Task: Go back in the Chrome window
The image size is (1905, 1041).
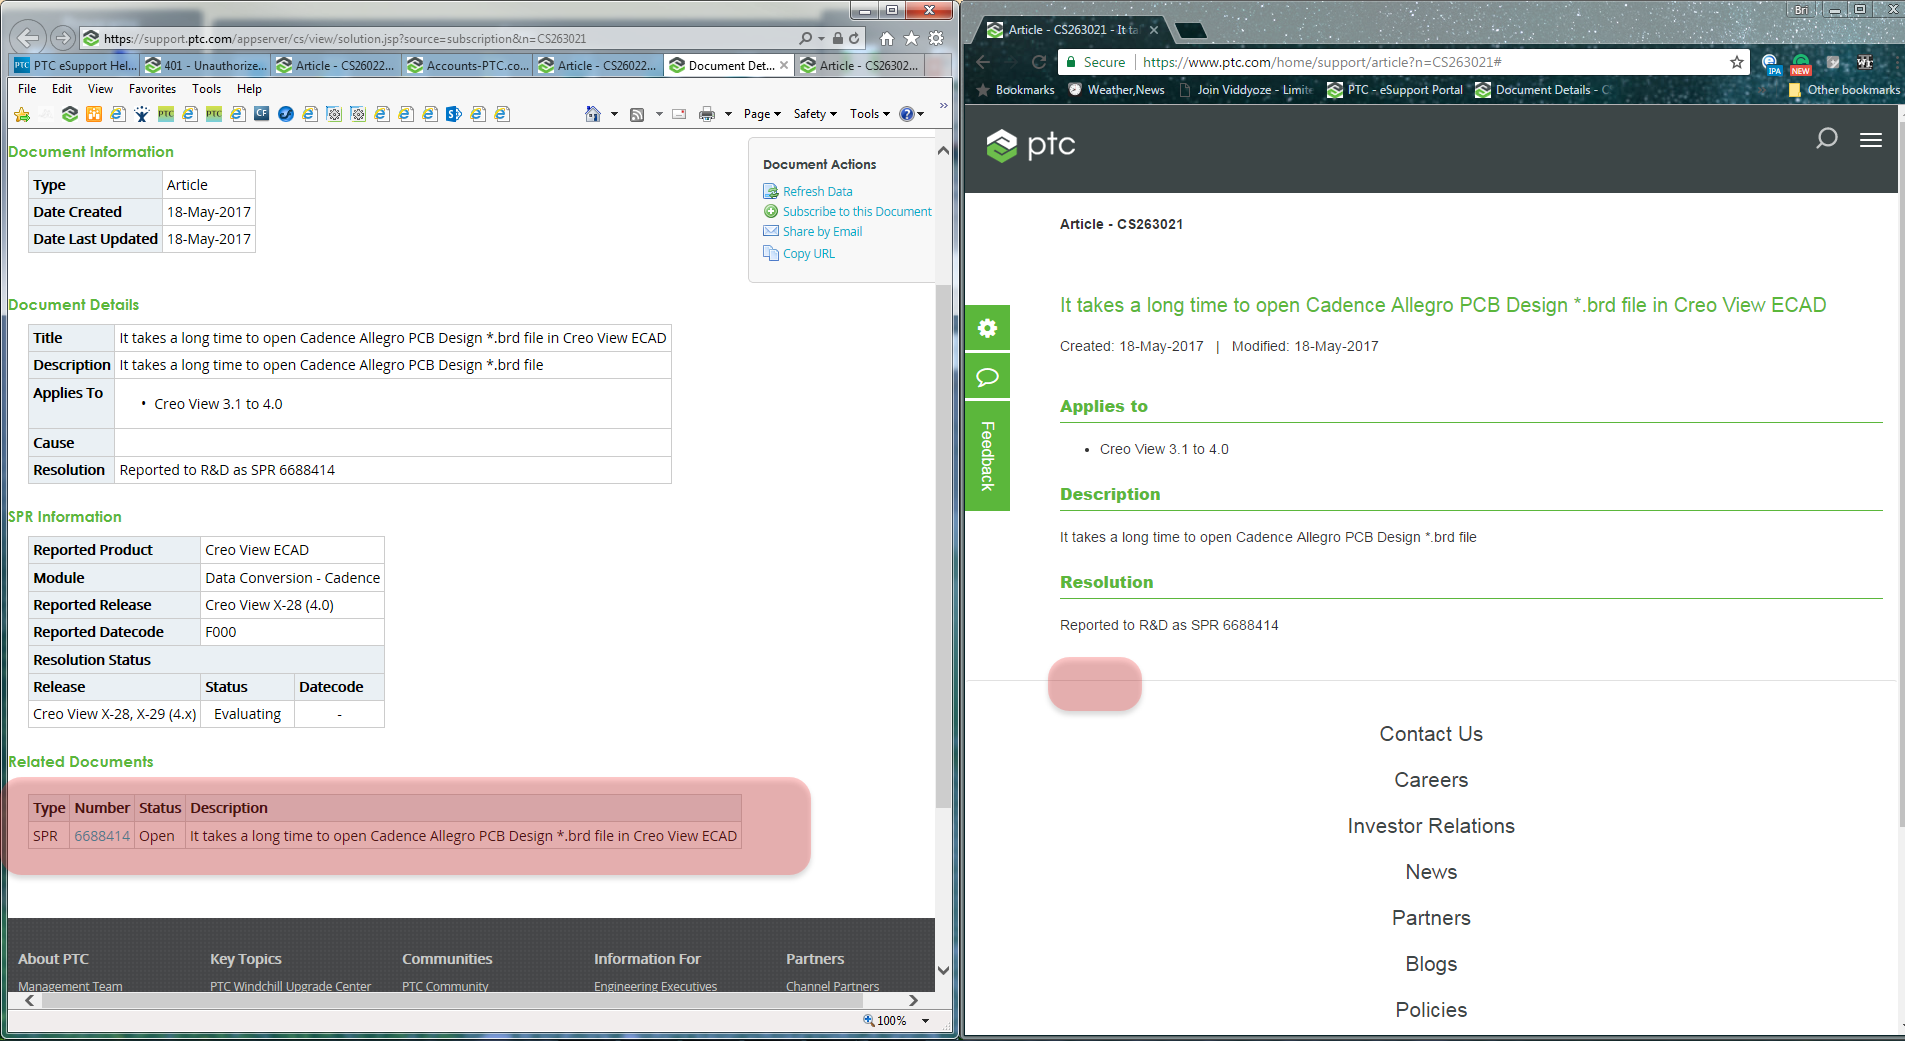Action: (983, 62)
